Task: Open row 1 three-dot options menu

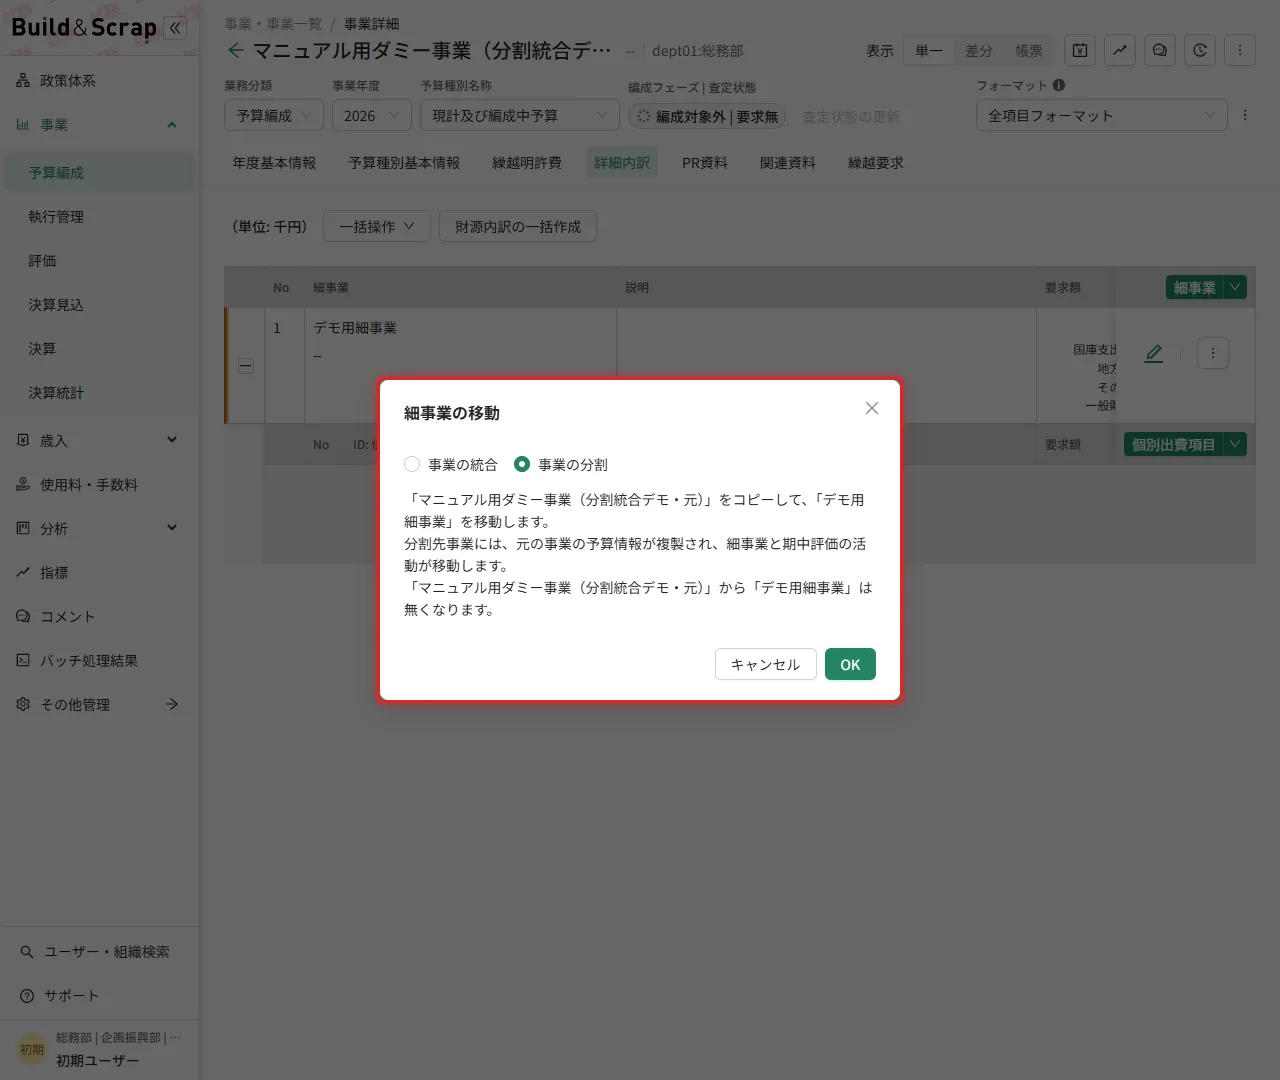Action: pos(1213,353)
